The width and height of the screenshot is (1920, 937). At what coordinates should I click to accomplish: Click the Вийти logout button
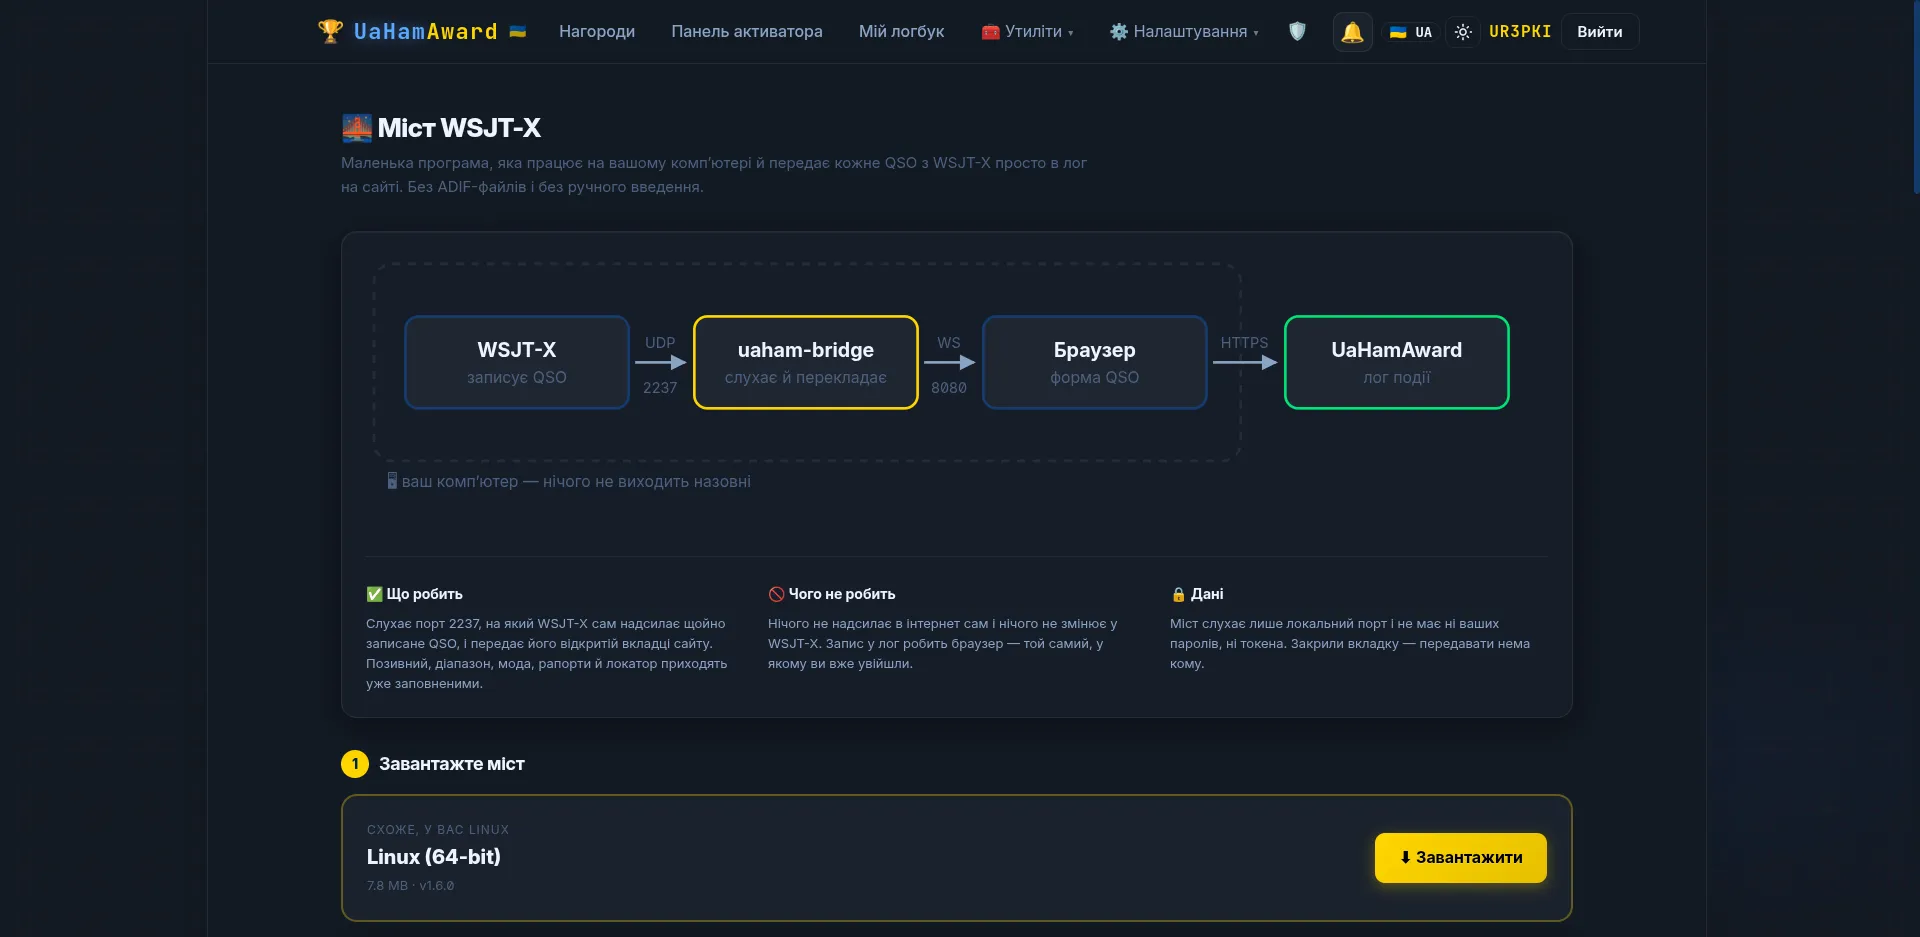point(1600,32)
